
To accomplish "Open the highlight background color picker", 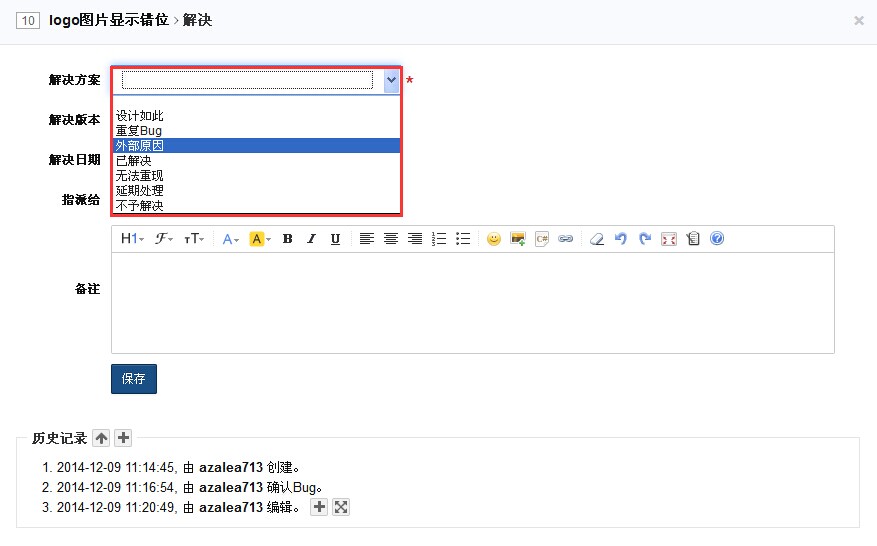I will coord(260,239).
